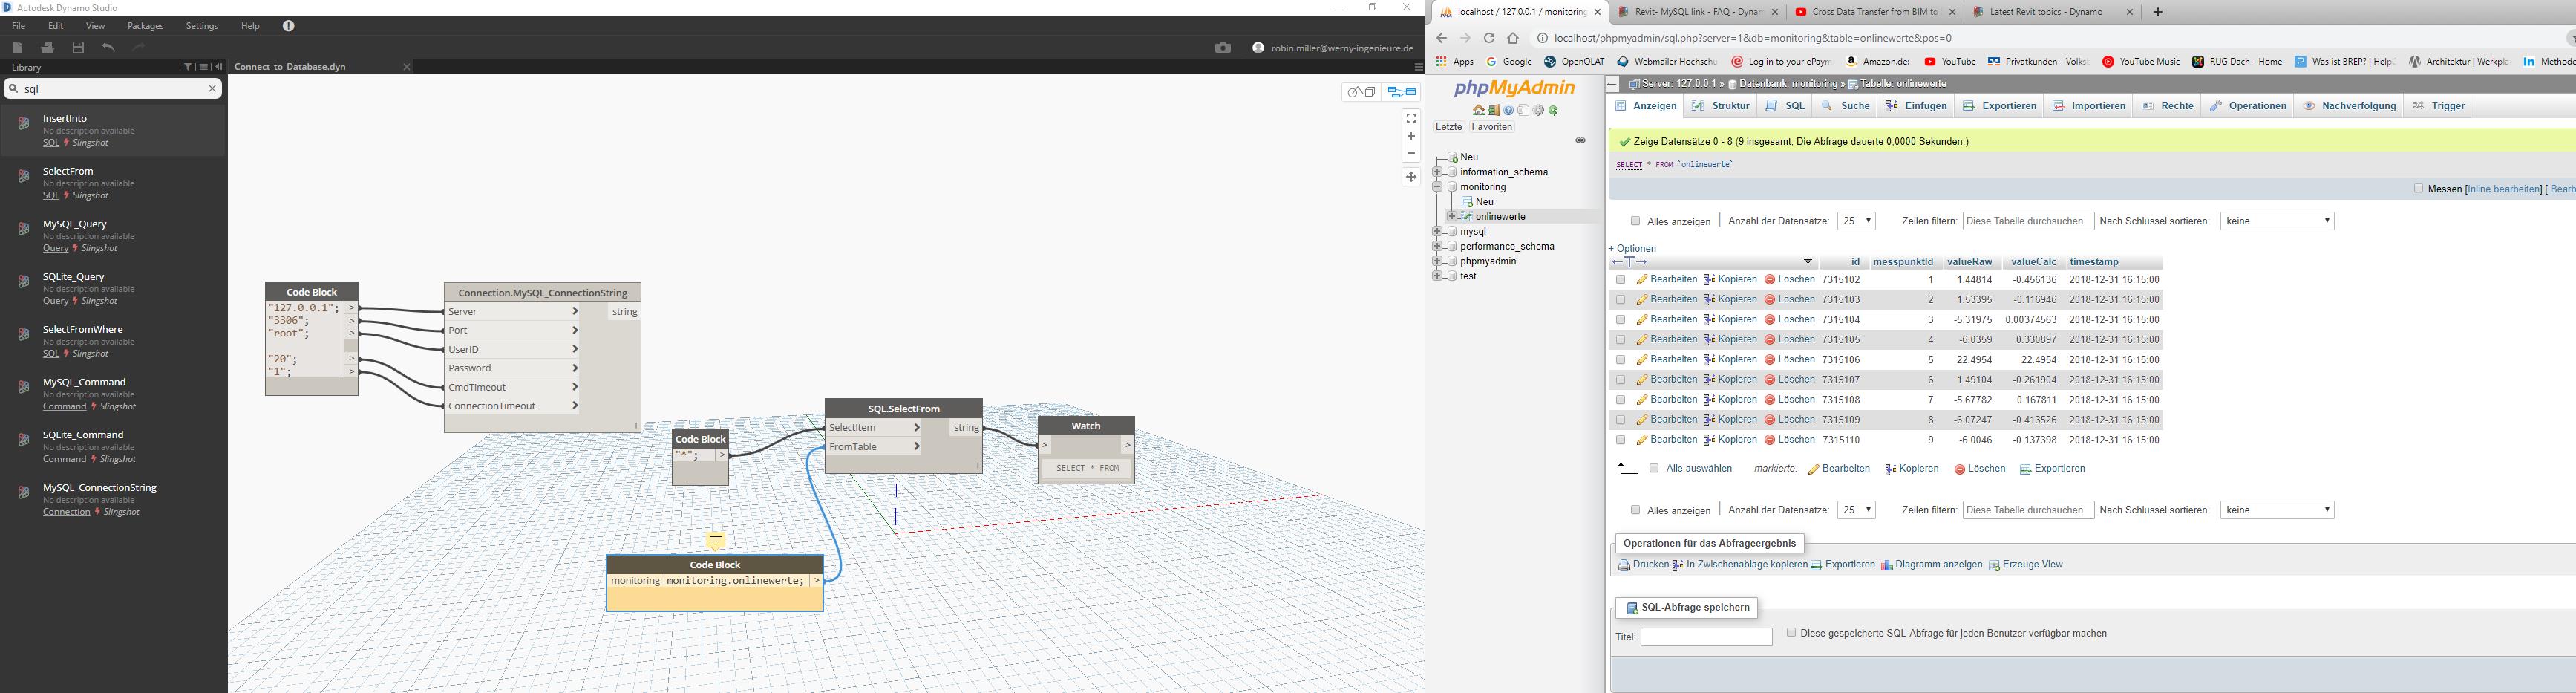
Task: Switch to the Struktur tab in phpMyAdmin
Action: click(1721, 106)
